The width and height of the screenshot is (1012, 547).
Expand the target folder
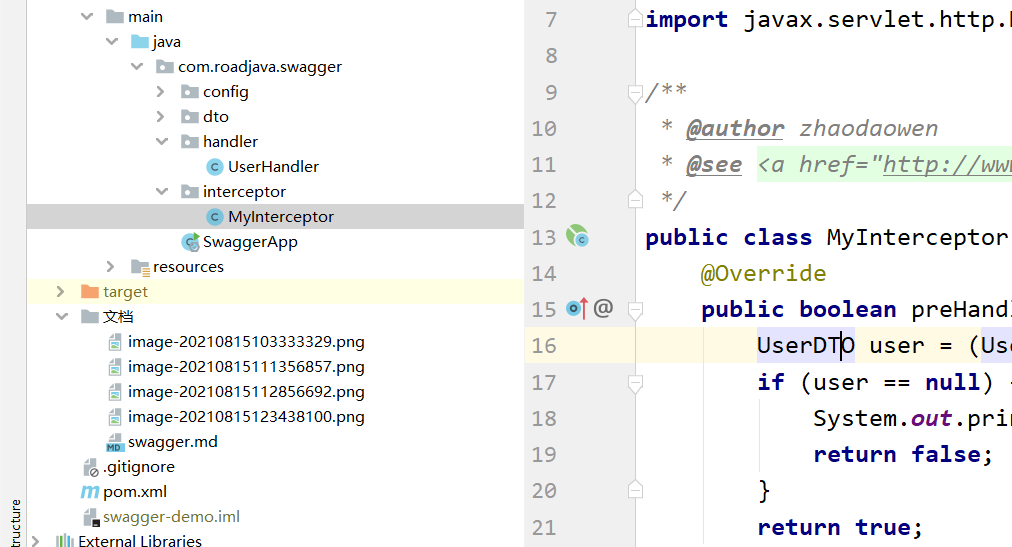coord(61,292)
